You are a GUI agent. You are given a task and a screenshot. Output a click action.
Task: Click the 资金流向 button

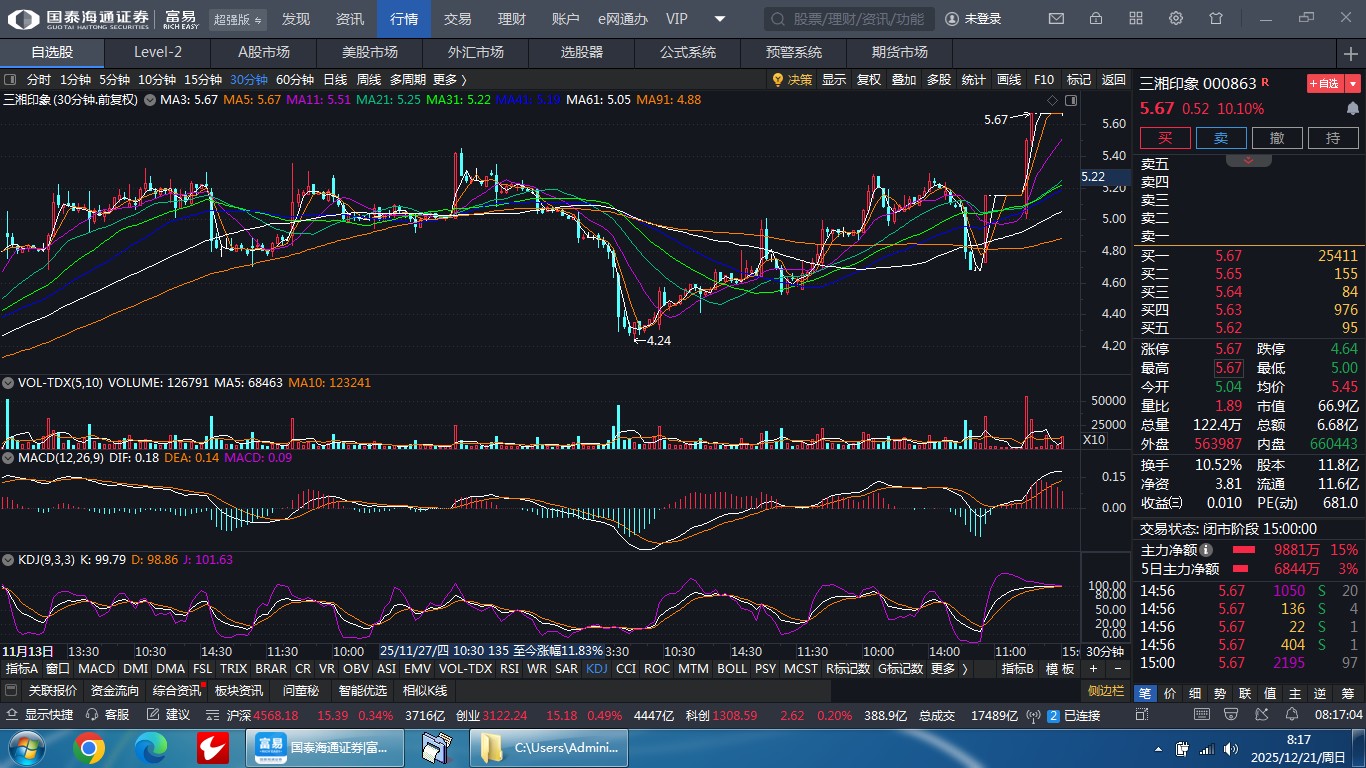tap(114, 691)
